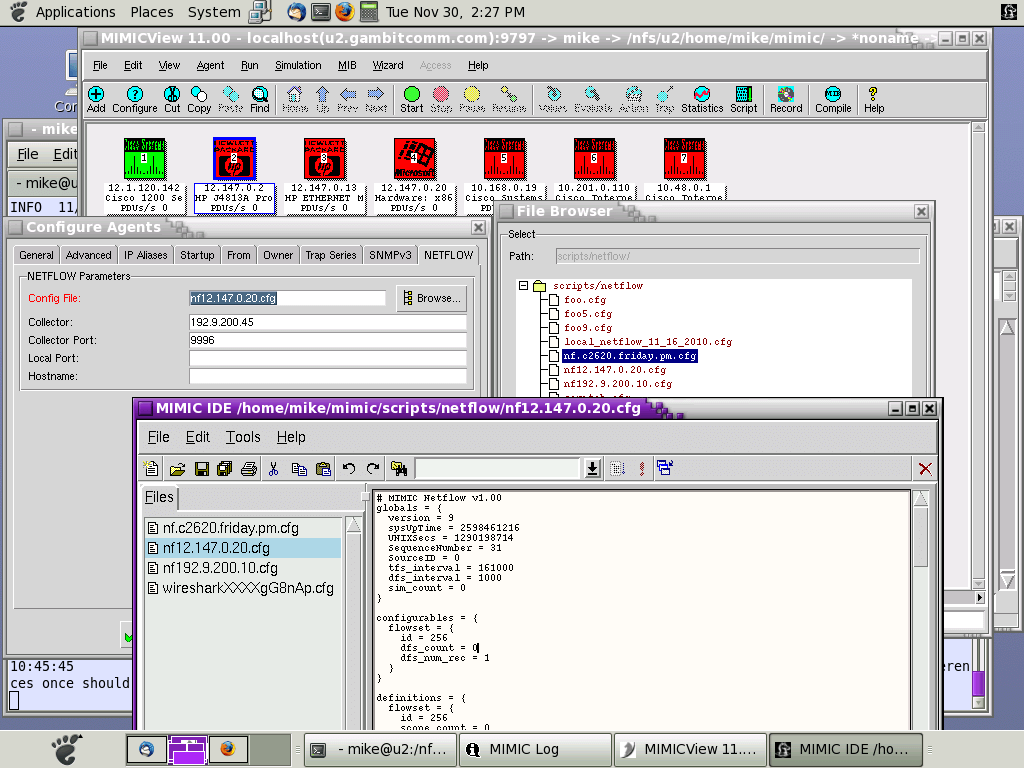Viewport: 1024px width, 768px height.
Task: Switch to the Trap Series tab
Action: click(330, 255)
